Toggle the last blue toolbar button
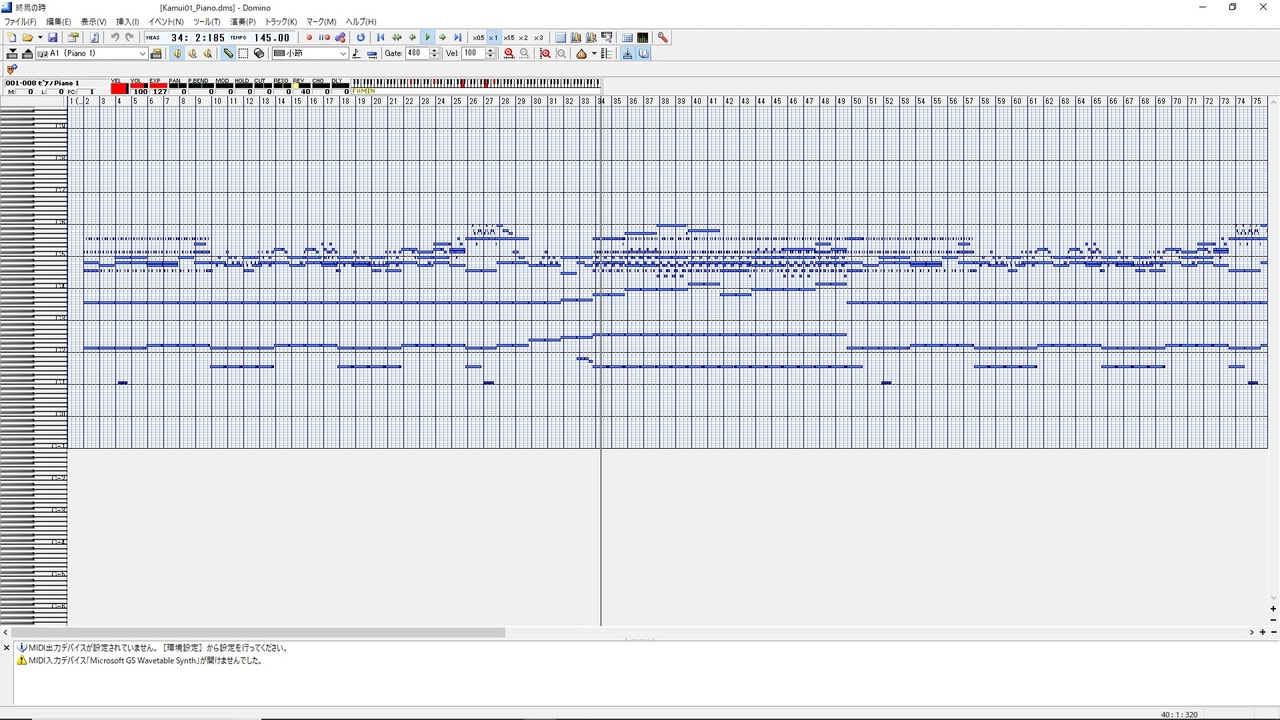The image size is (1280, 720). [x=643, y=53]
